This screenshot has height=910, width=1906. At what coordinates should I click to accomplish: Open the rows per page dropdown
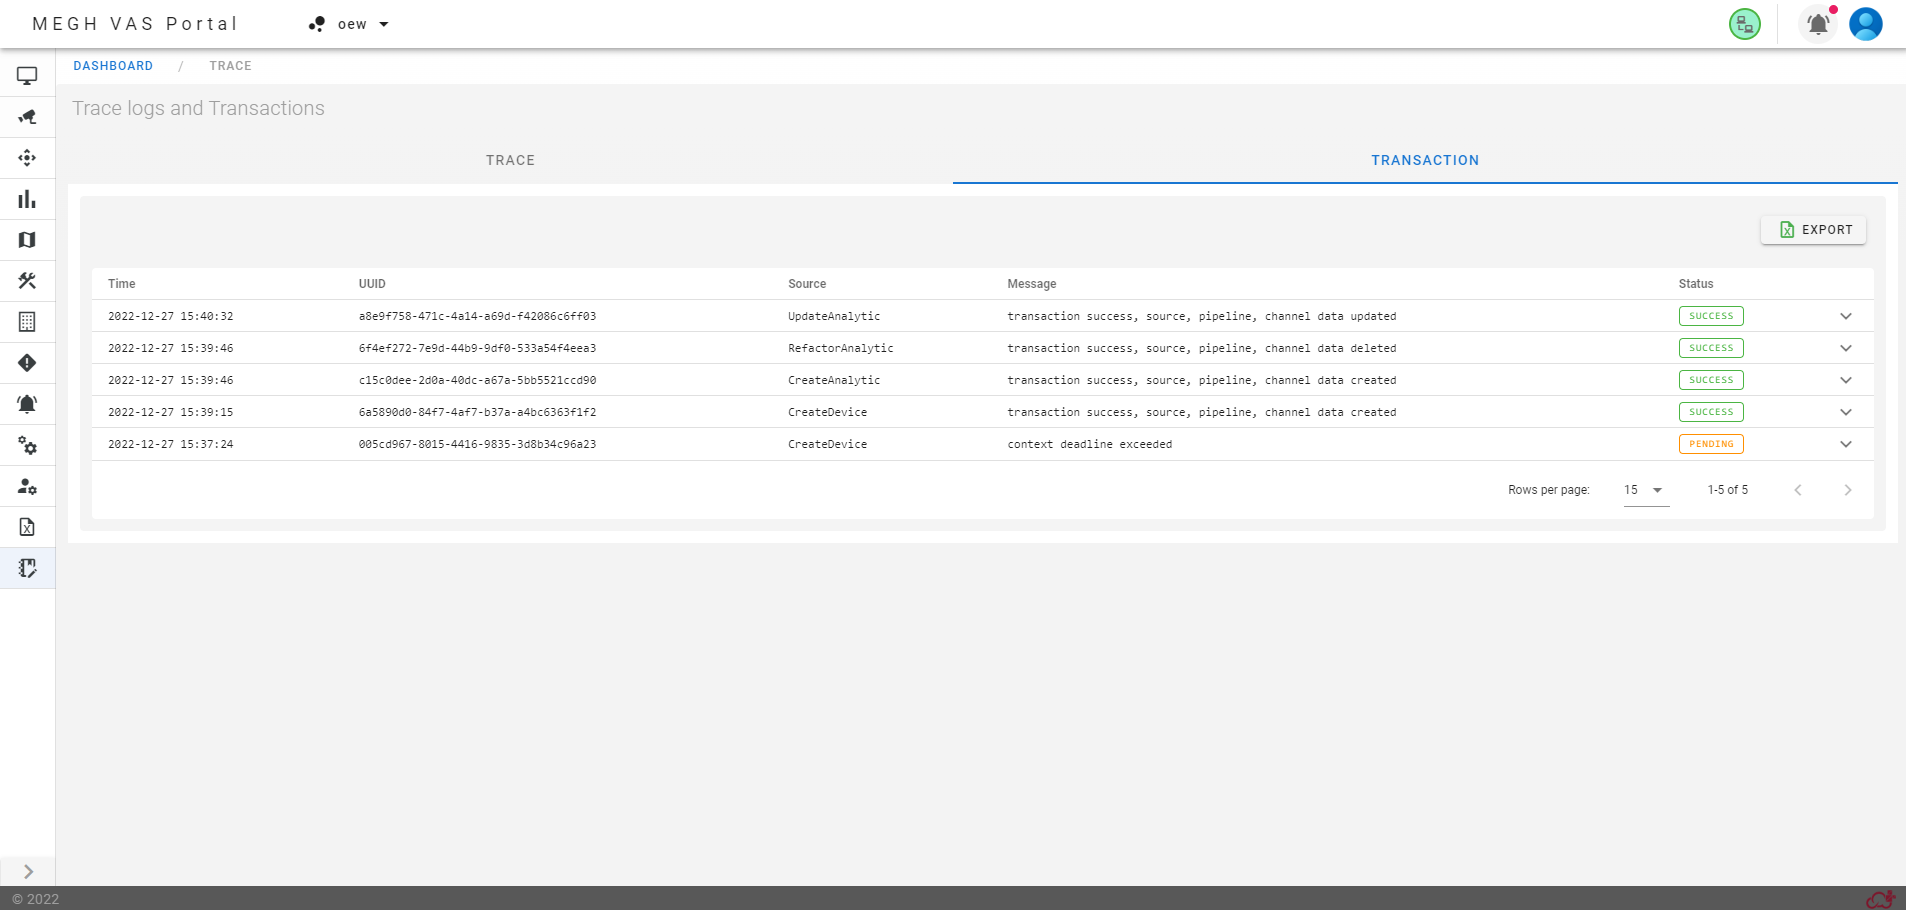coord(1643,490)
